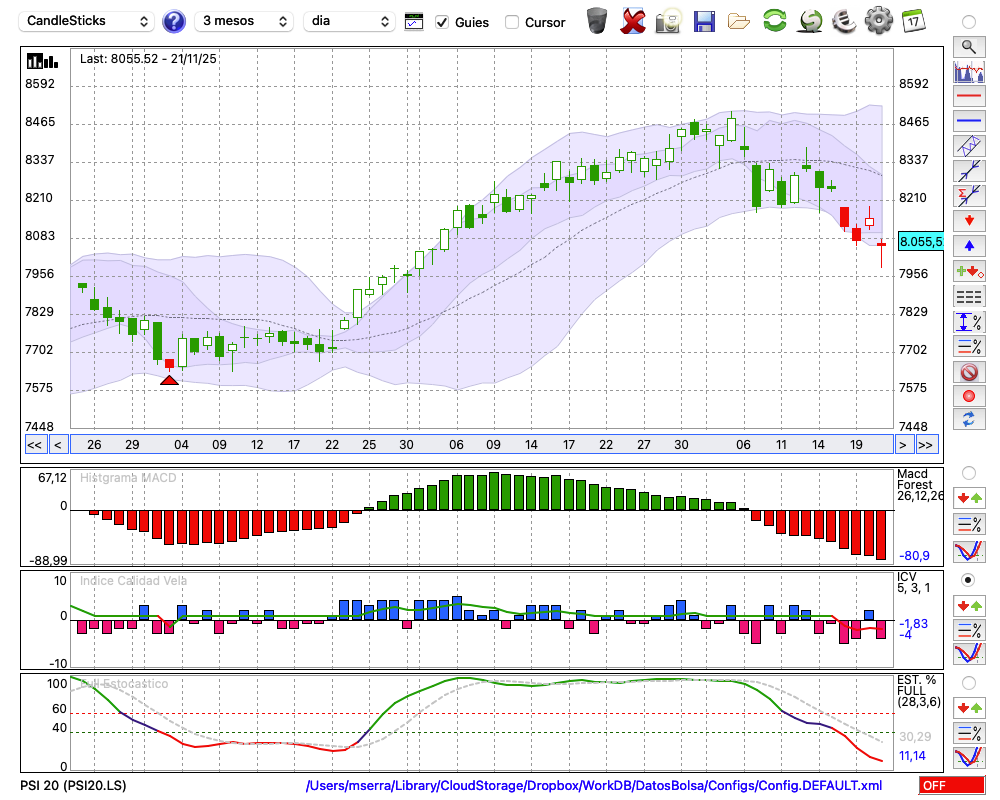Image resolution: width=1000 pixels, height=800 pixels.
Task: Select the radio button beside main chart
Action: [x=969, y=22]
